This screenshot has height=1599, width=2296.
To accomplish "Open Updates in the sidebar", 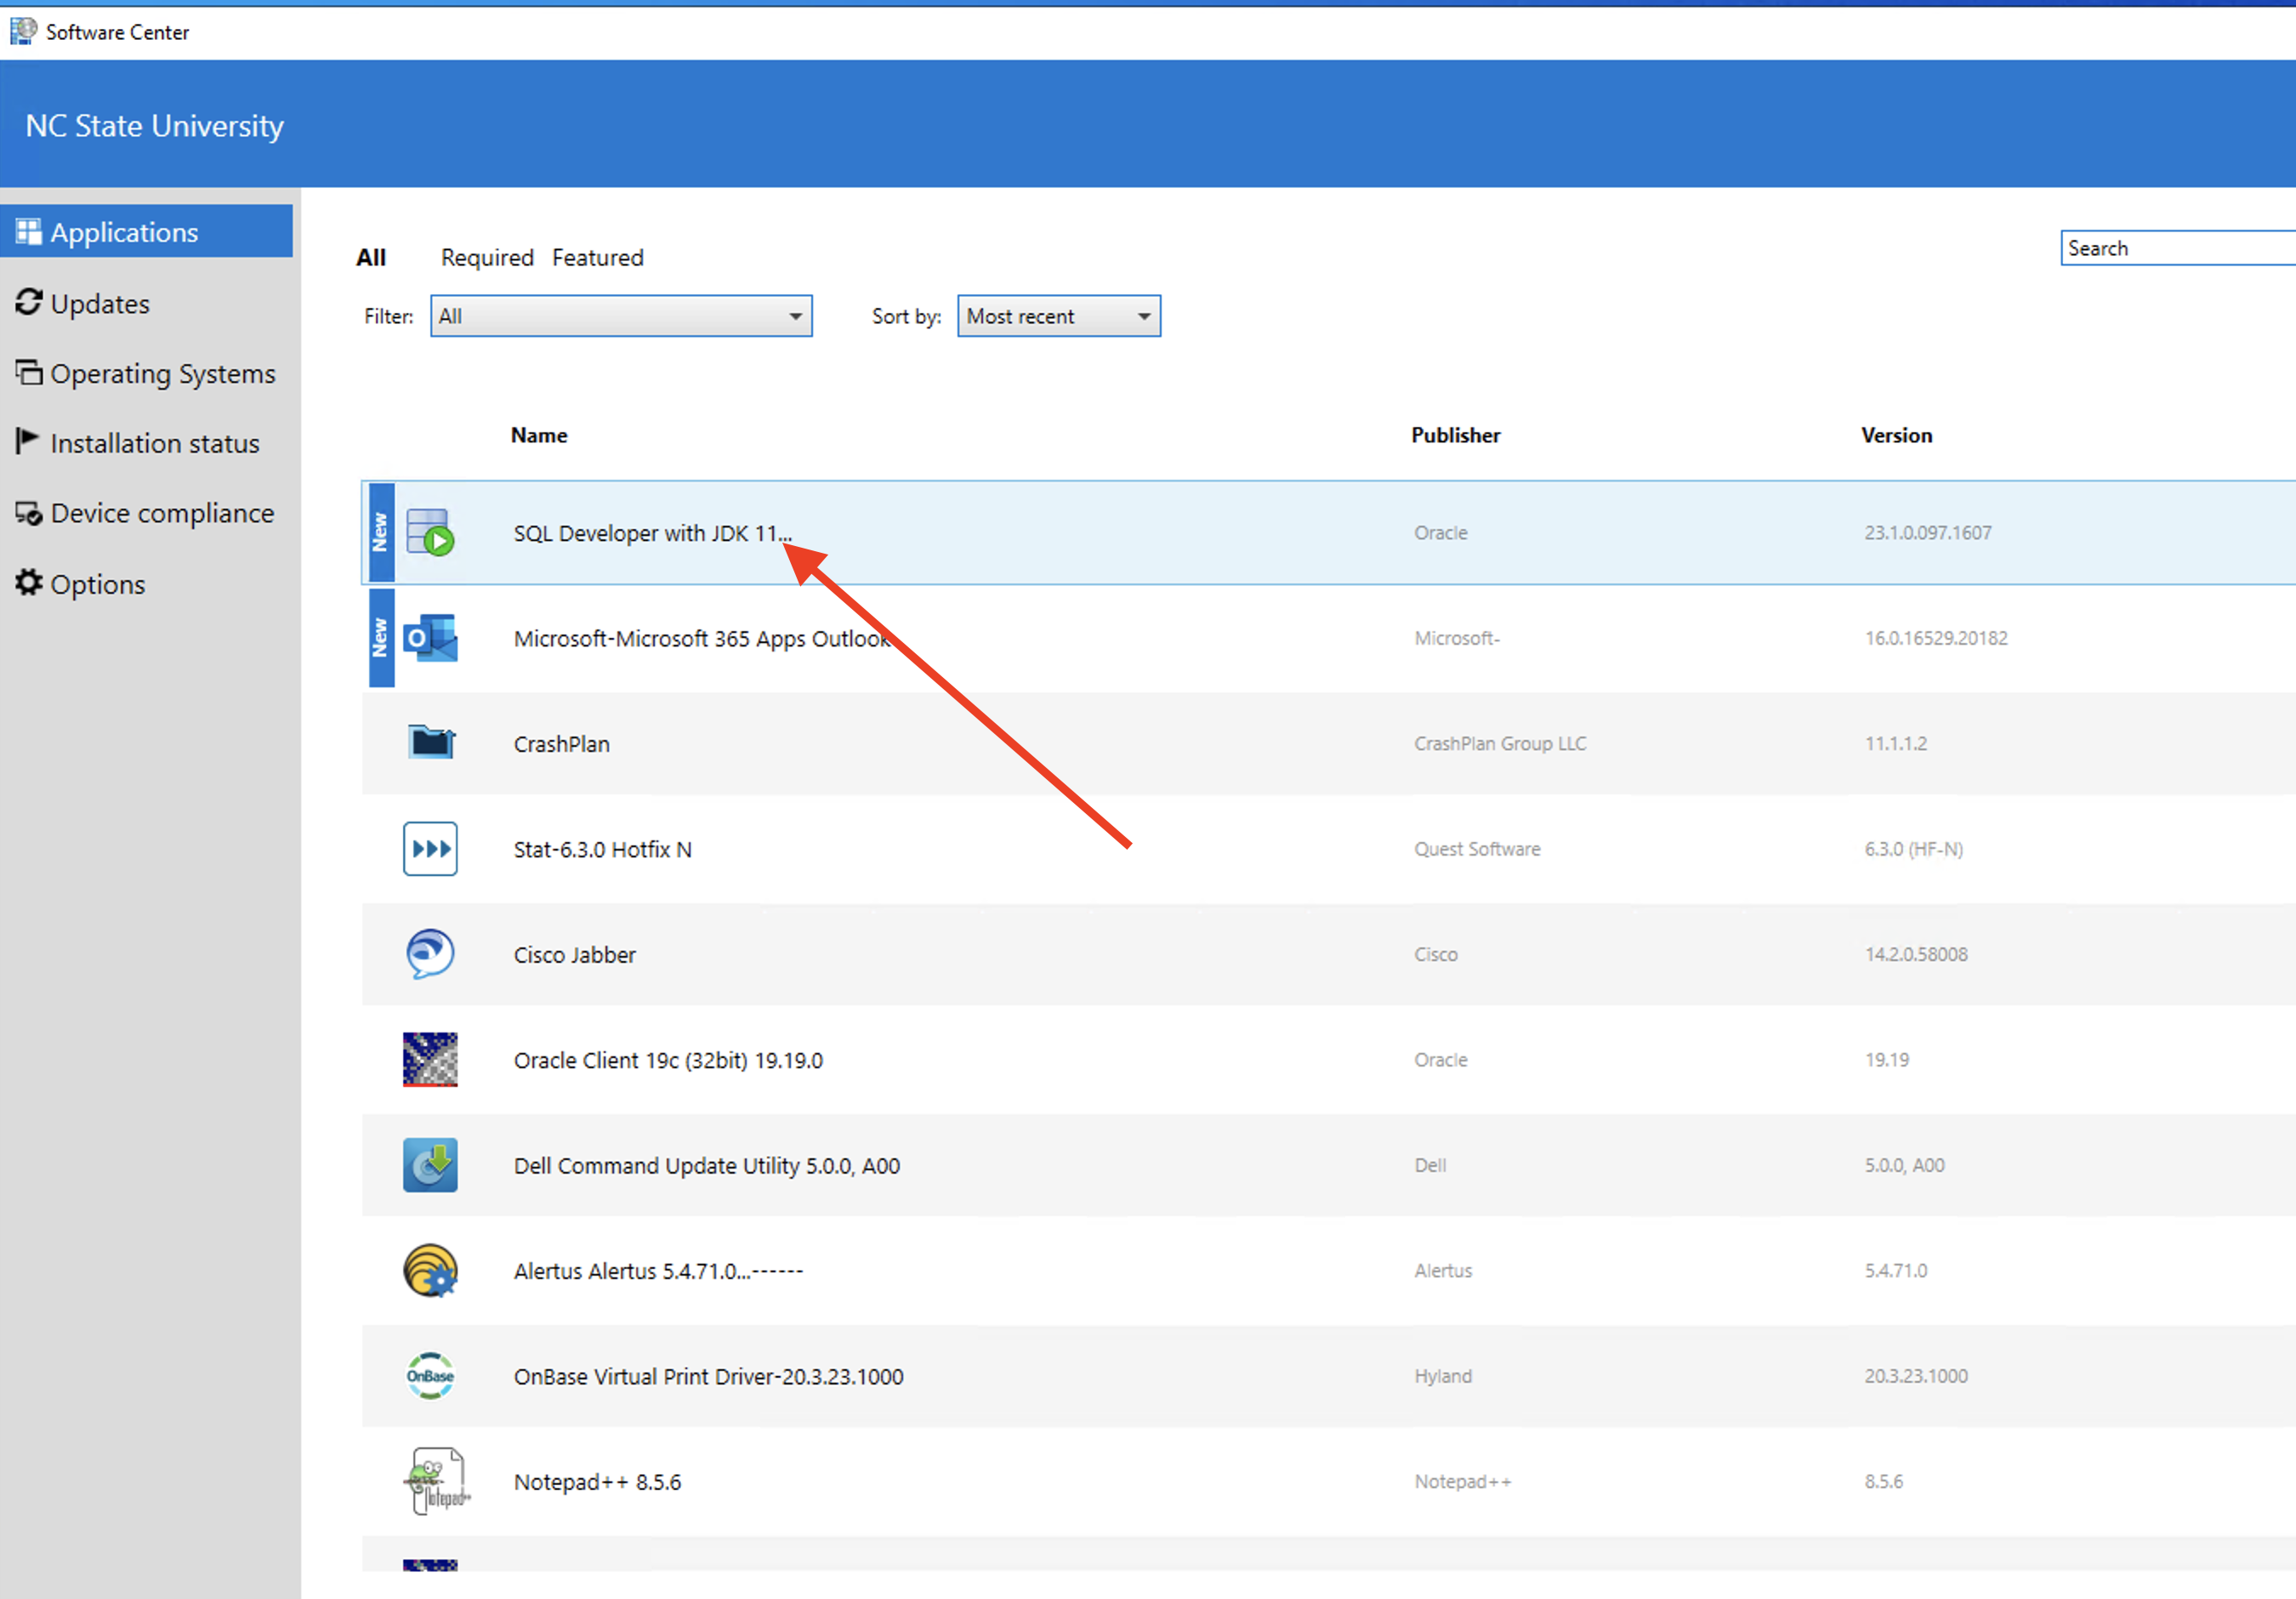I will tap(100, 304).
